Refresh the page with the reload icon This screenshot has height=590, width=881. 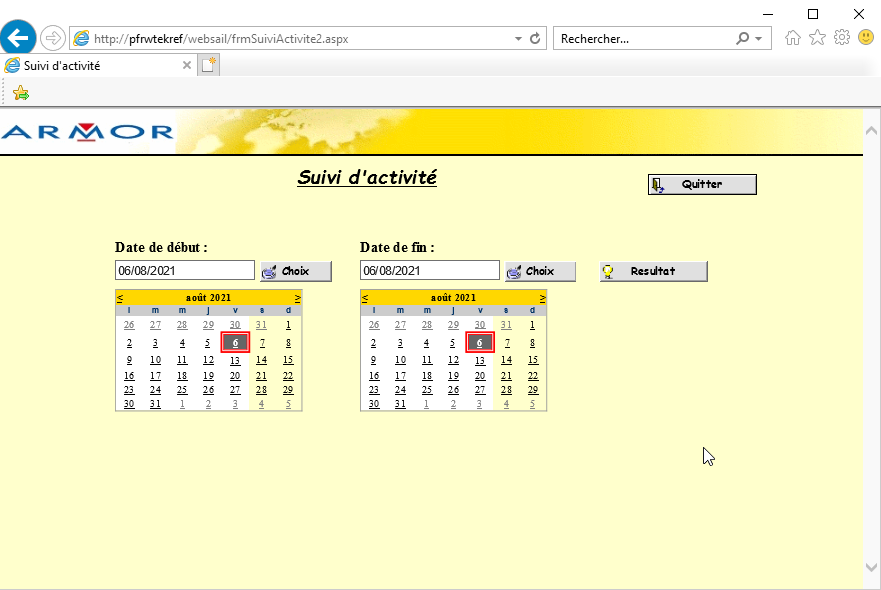coord(535,38)
